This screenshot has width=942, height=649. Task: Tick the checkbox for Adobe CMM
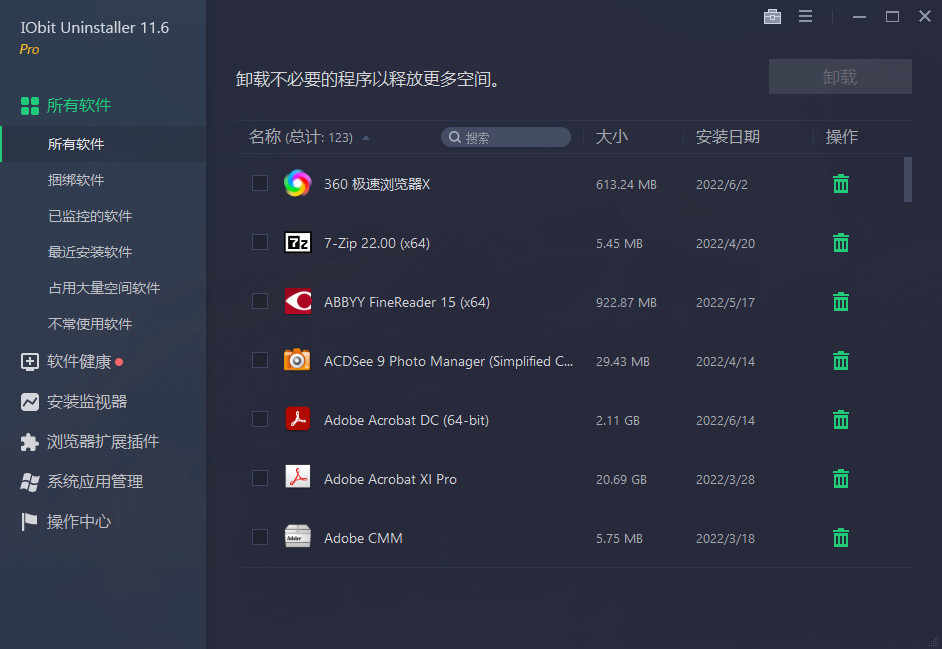click(x=260, y=538)
